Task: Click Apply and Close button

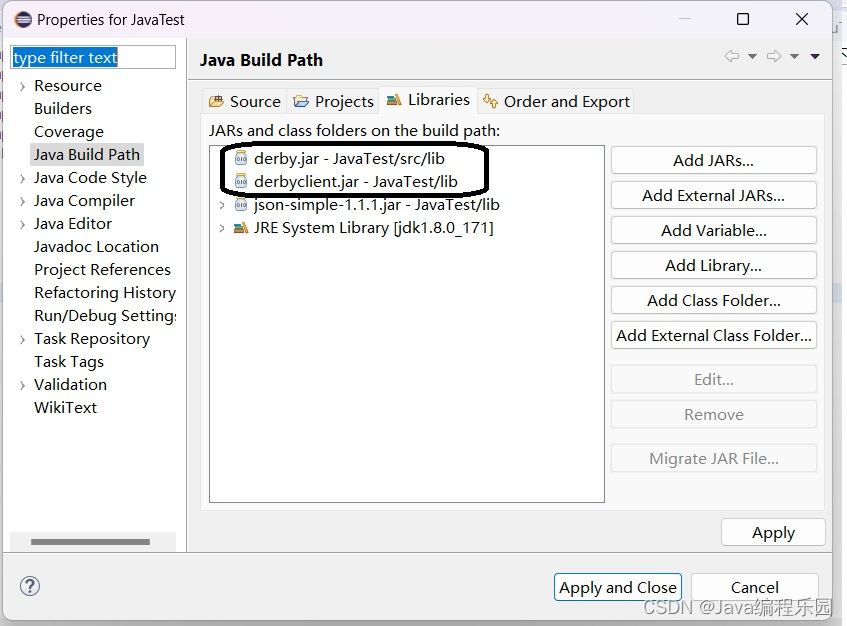Action: pyautogui.click(x=617, y=587)
